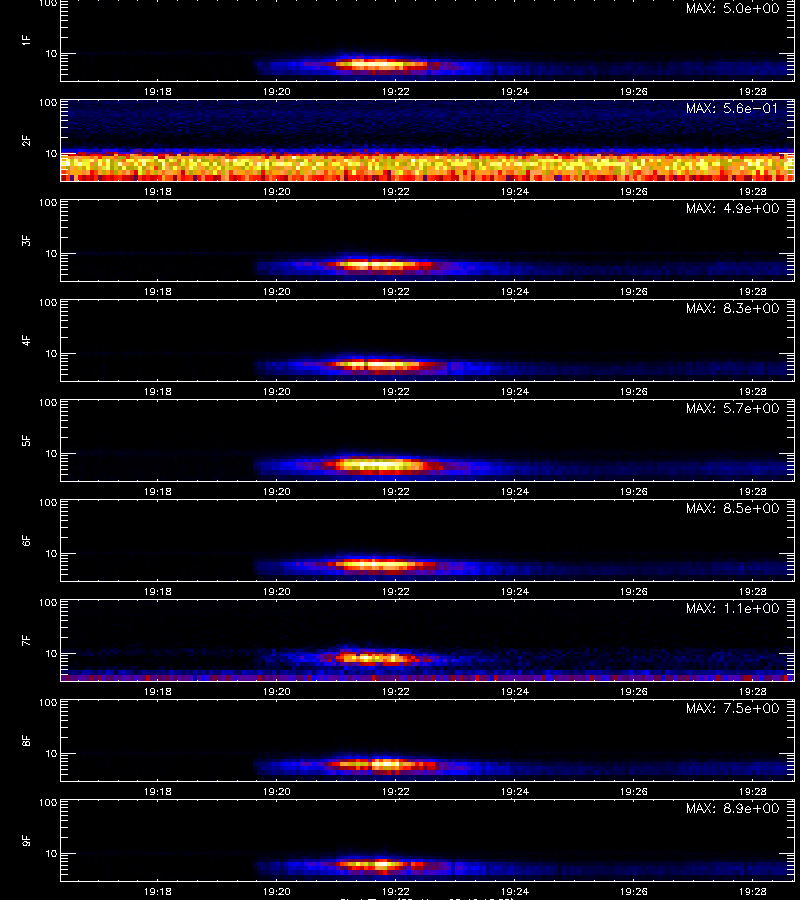
Task: Click the 19:18 time label below panel 9F
Action: 157,891
